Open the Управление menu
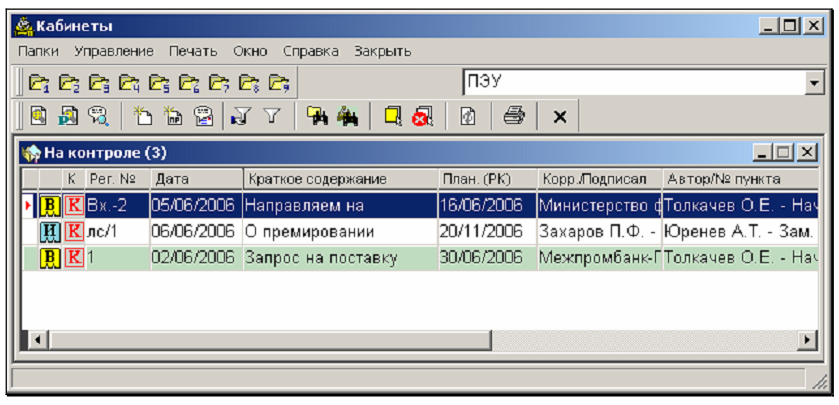The width and height of the screenshot is (839, 405). coord(114,52)
